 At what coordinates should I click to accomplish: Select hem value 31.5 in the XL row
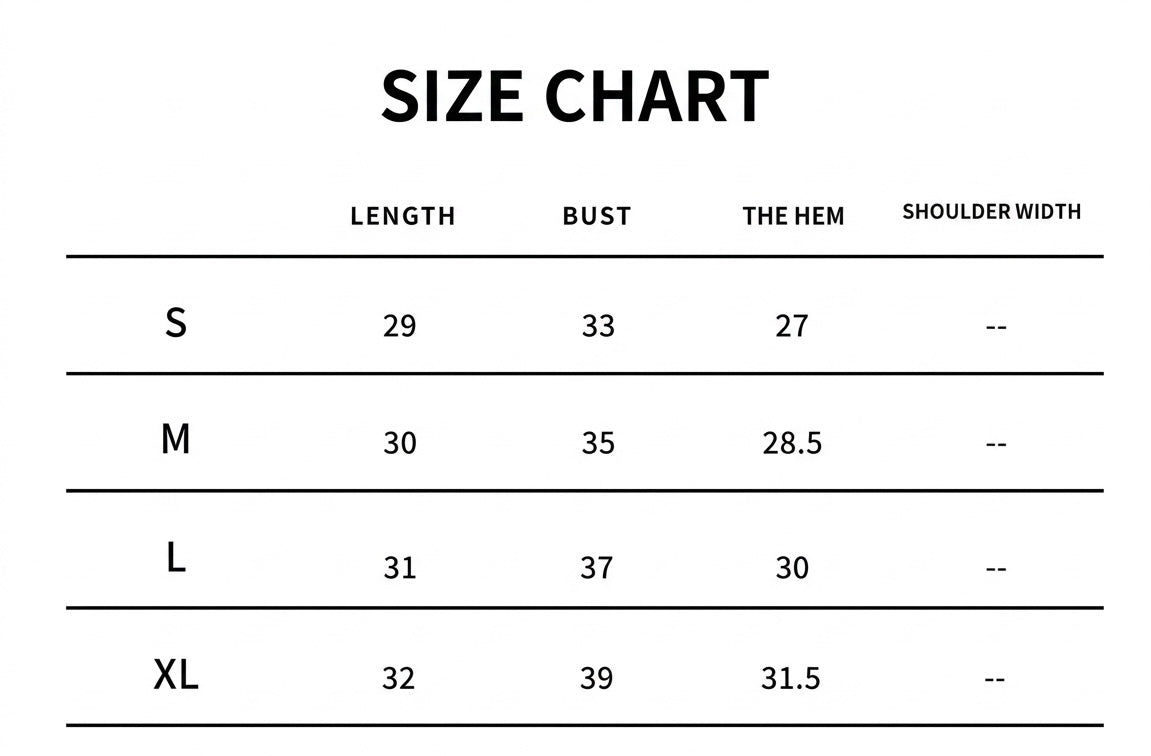point(791,678)
